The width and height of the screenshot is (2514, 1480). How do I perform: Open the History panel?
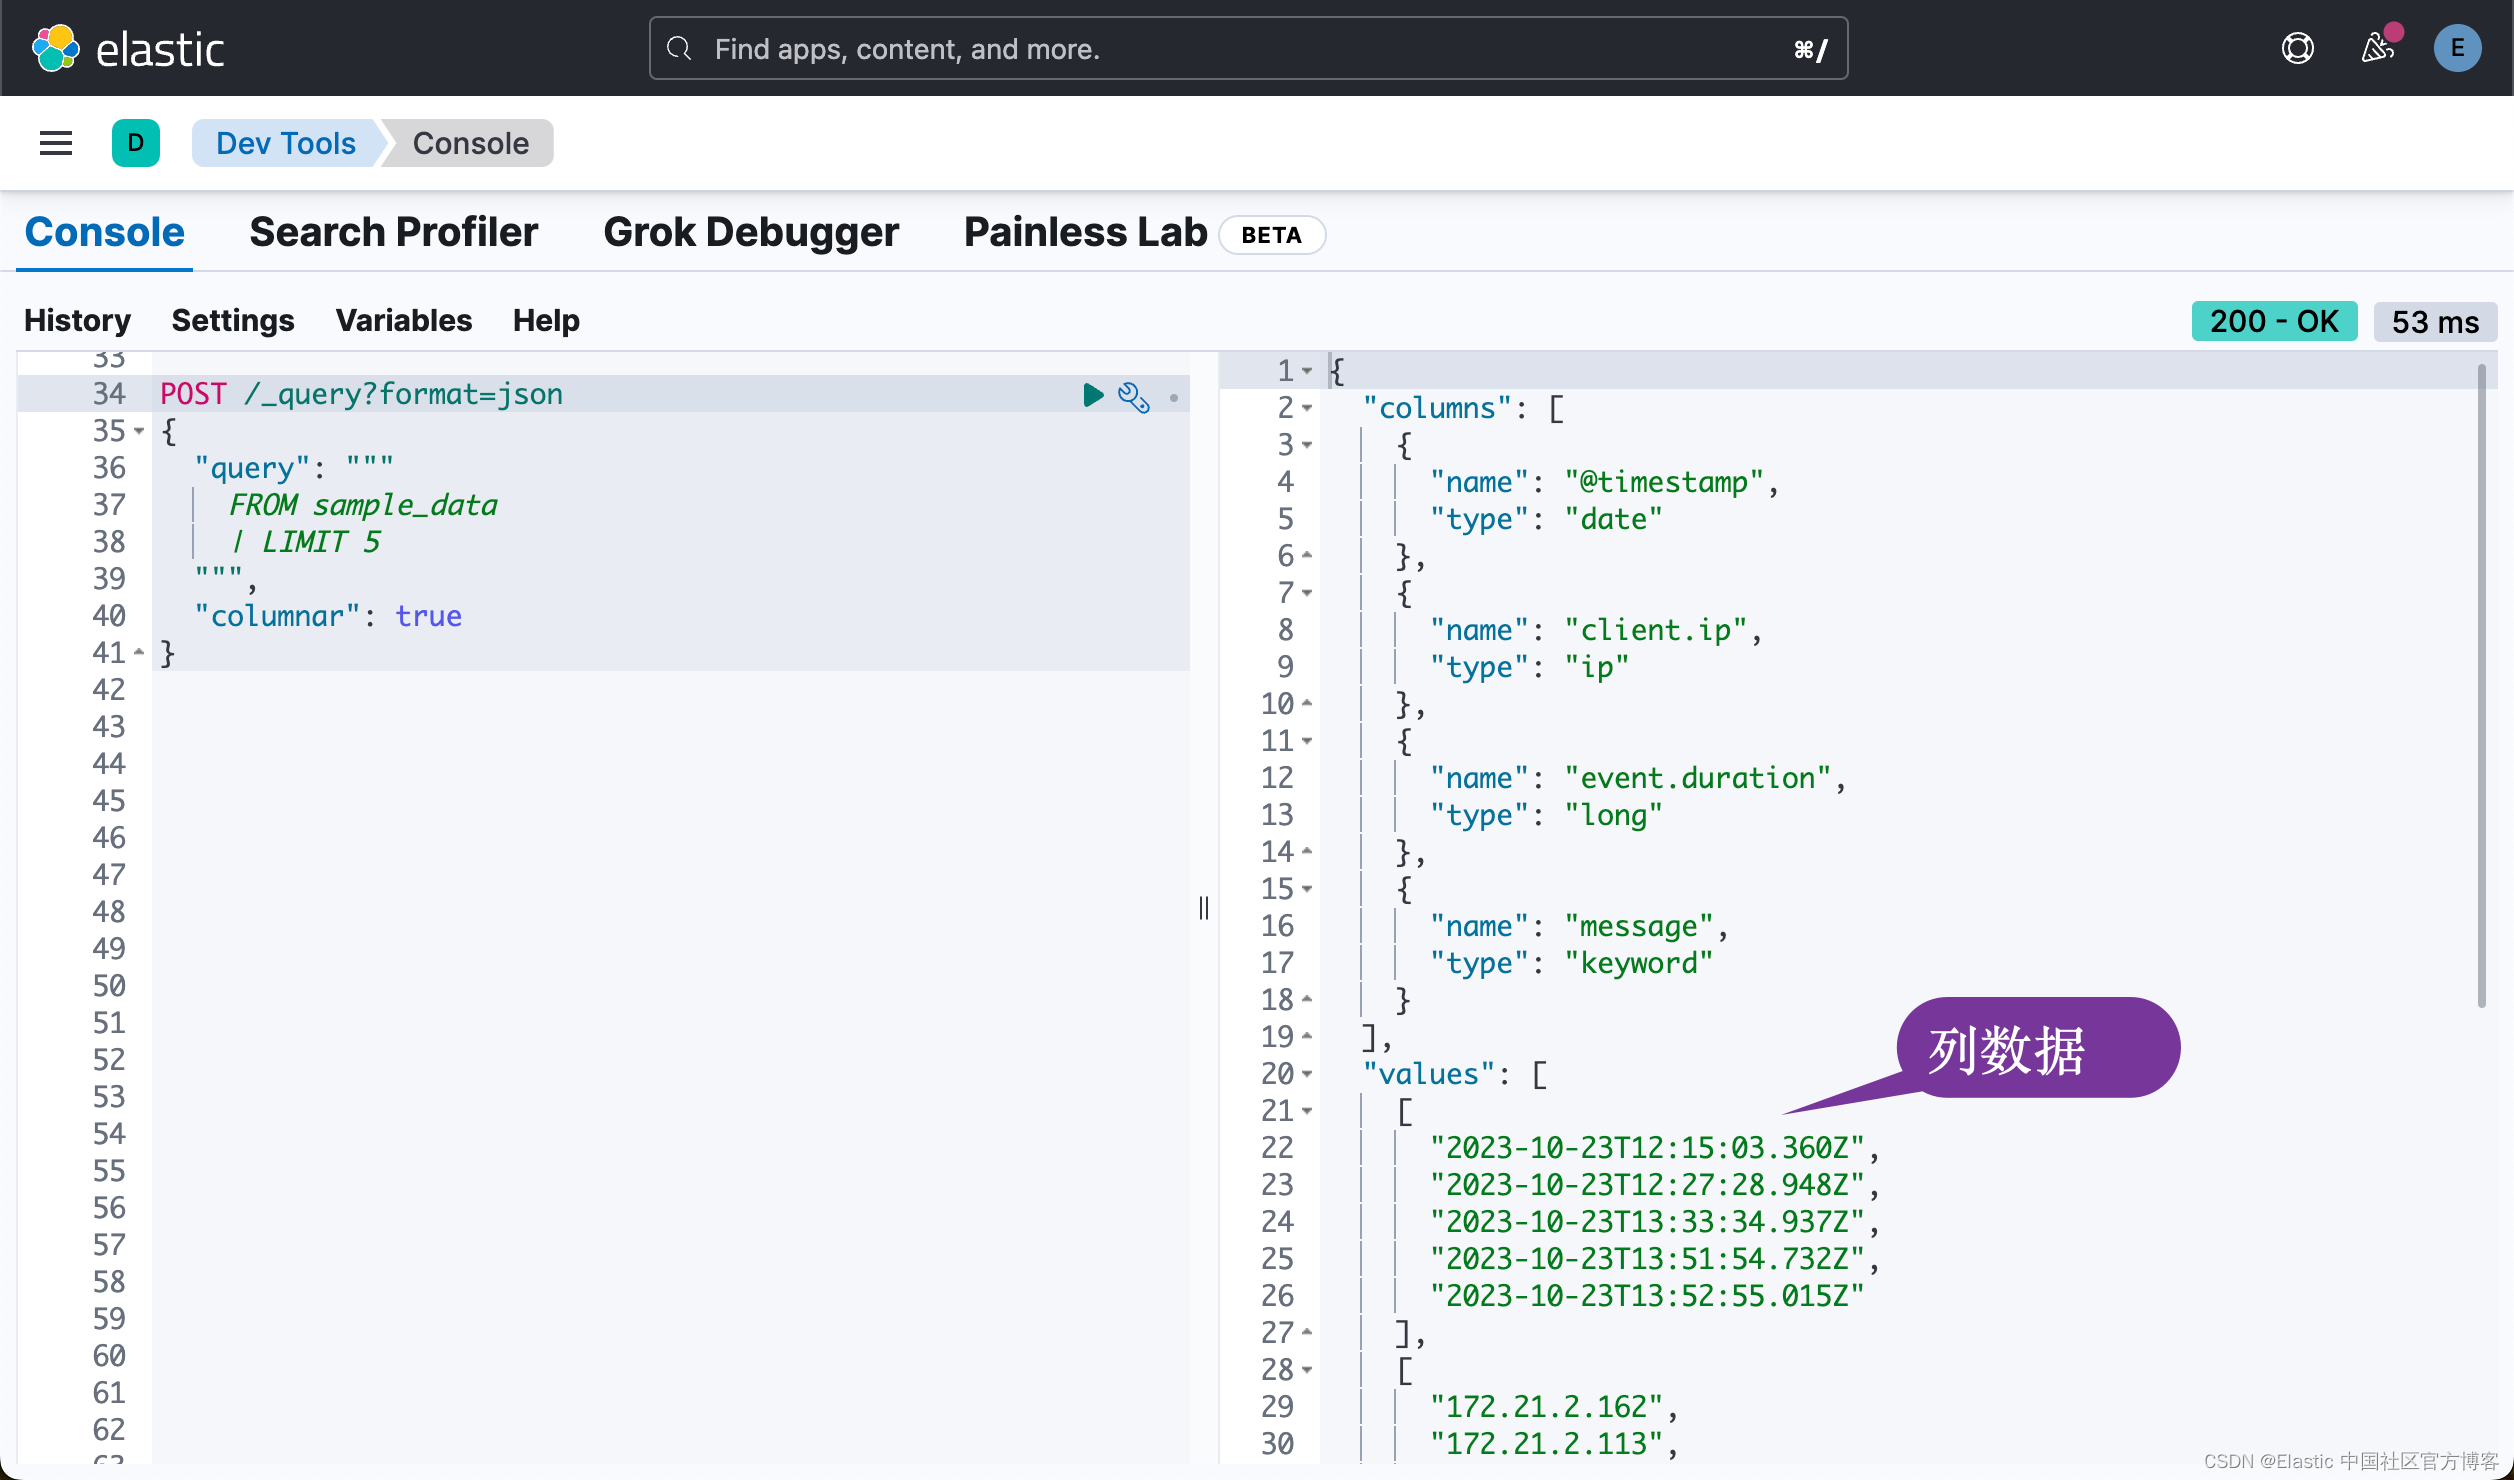77,320
